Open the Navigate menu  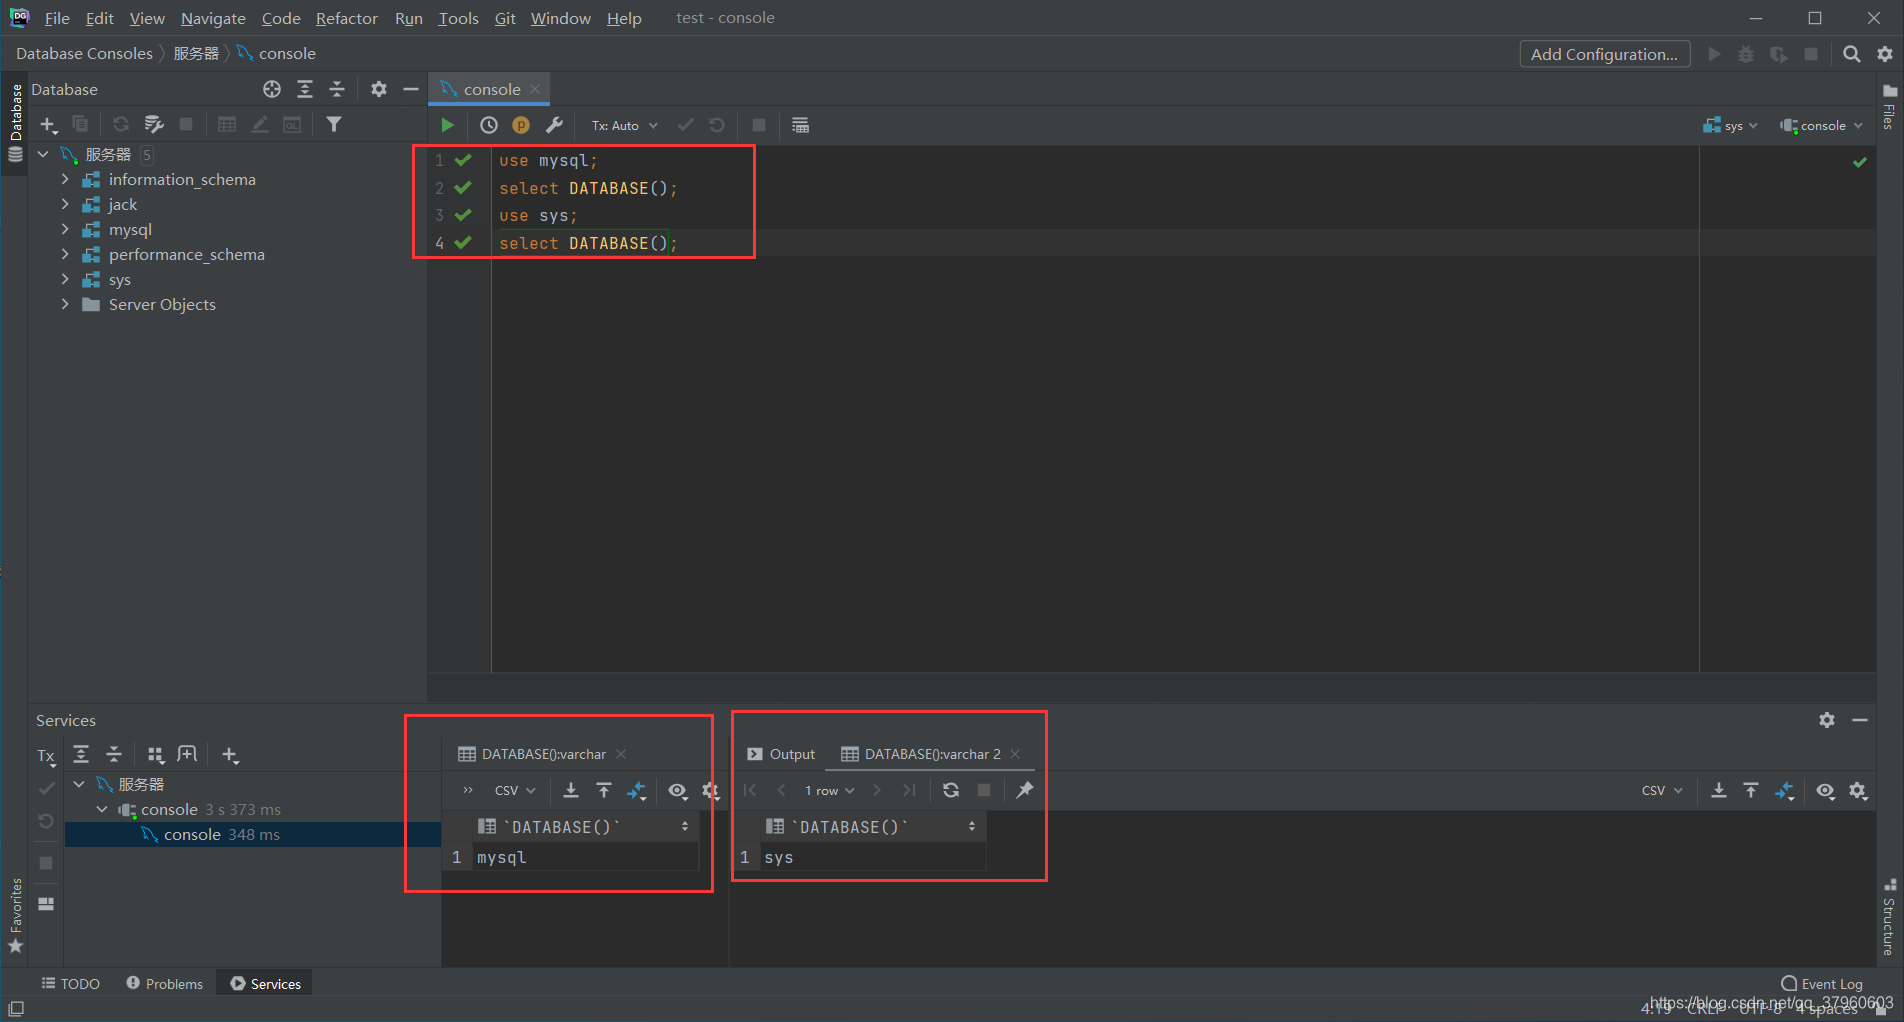[x=212, y=18]
